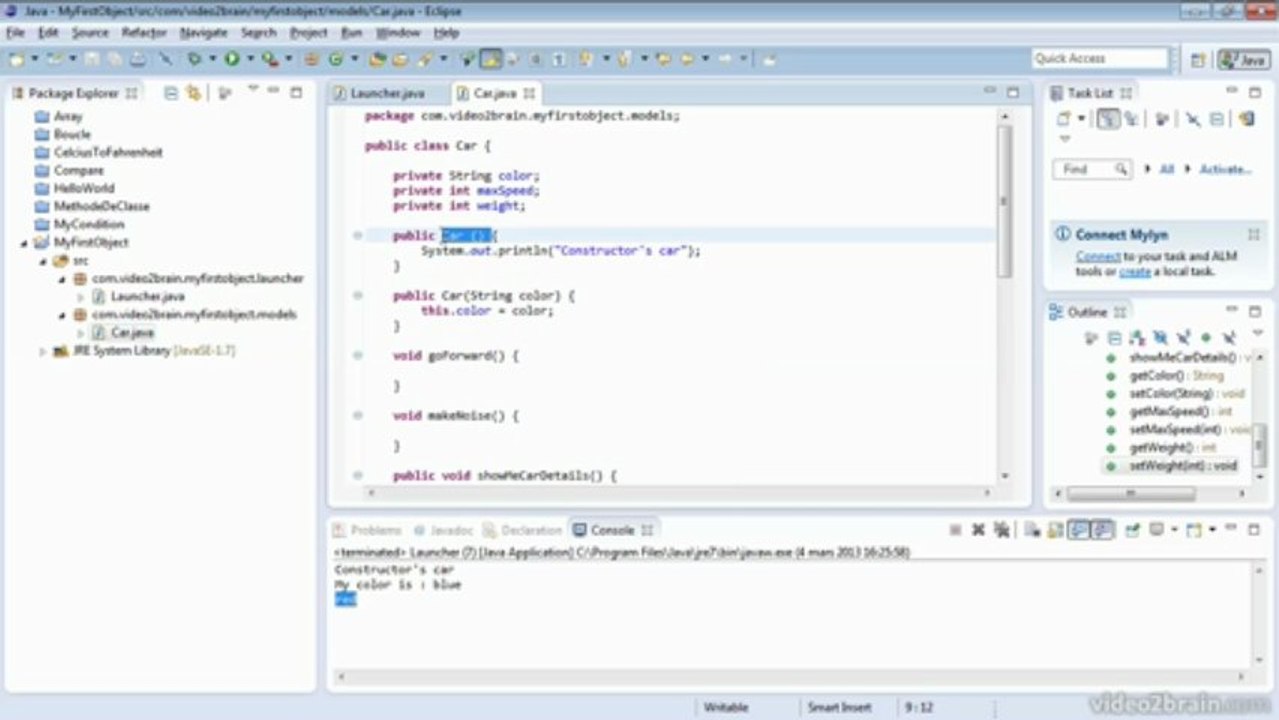Expand the JRE System Library node

(44, 351)
